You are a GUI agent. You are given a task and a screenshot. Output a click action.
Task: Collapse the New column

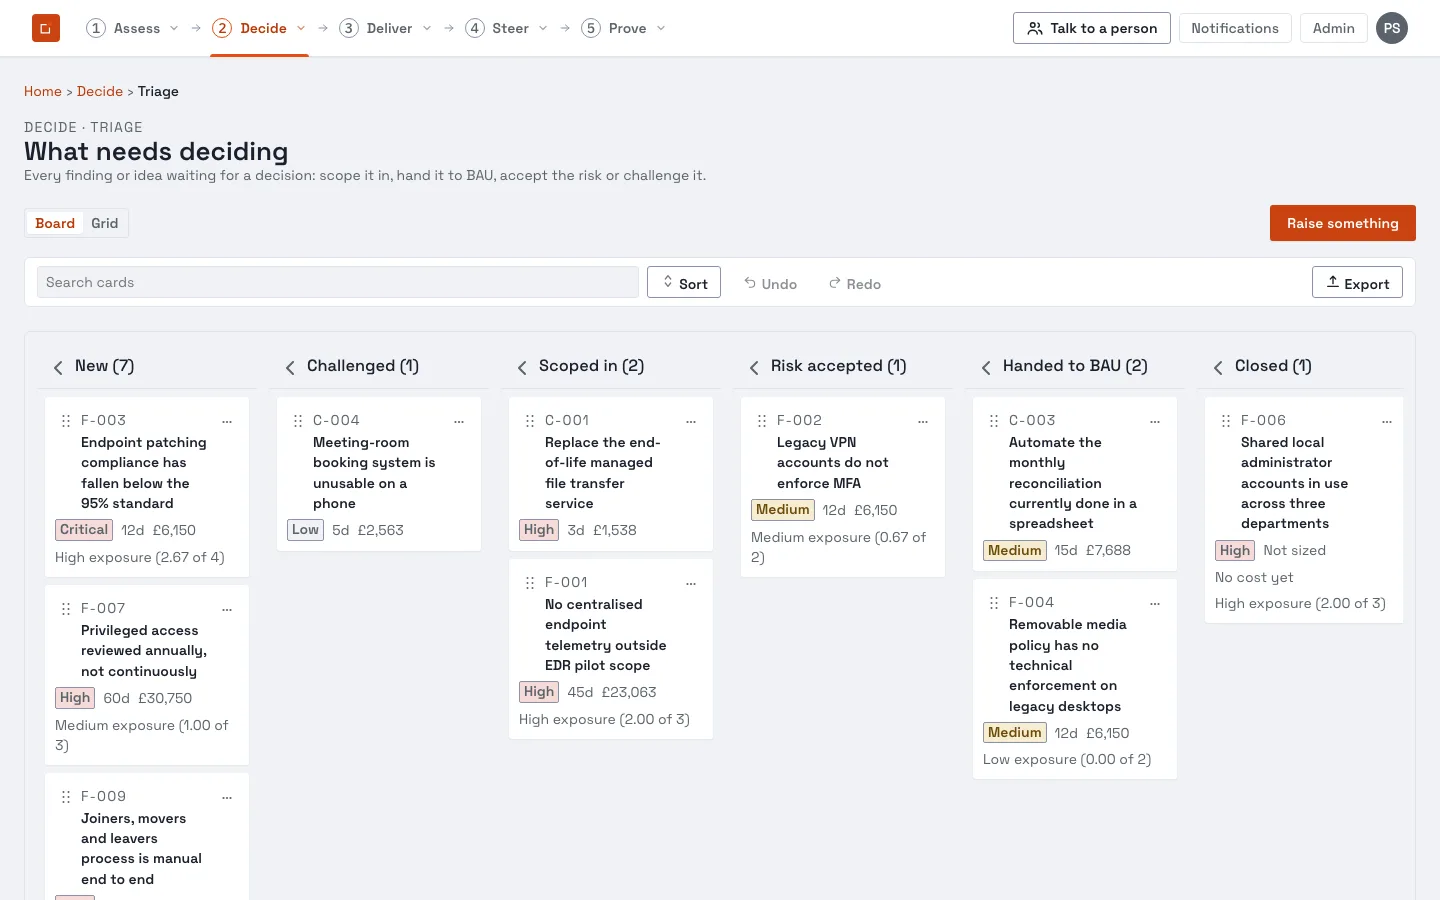click(58, 367)
